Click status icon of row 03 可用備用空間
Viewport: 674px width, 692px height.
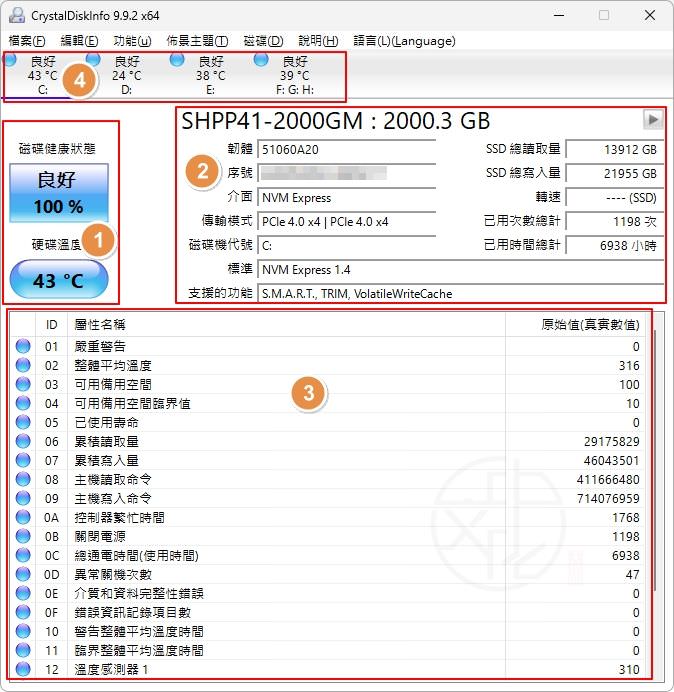[x=23, y=384]
